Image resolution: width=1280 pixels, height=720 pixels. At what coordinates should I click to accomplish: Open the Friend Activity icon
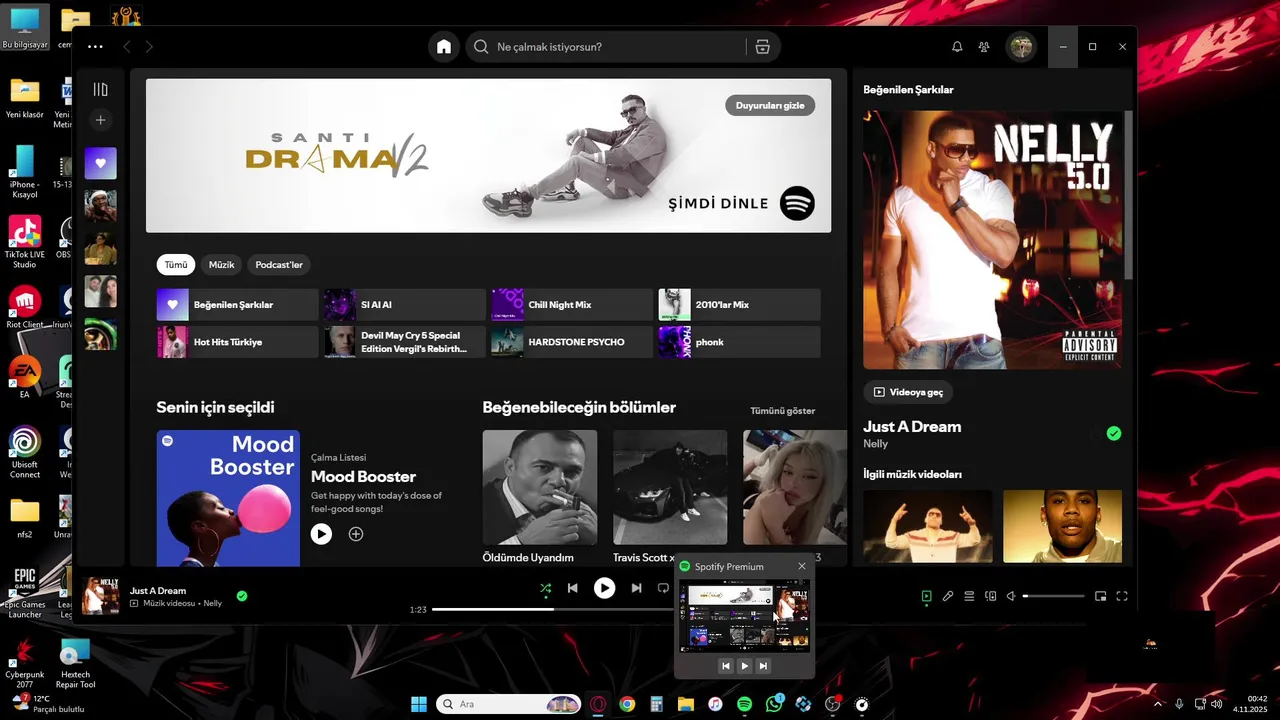pos(985,46)
